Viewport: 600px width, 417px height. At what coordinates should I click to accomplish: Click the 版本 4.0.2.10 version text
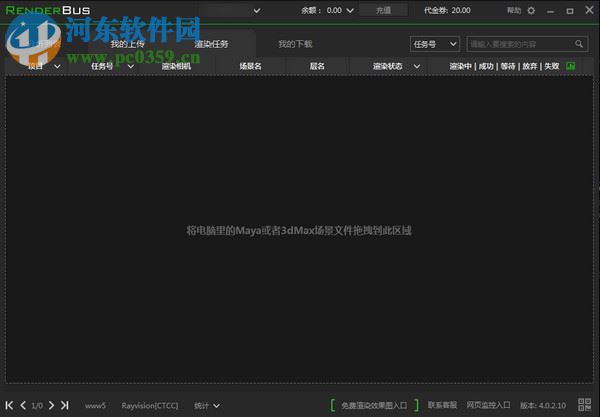[x=543, y=406]
